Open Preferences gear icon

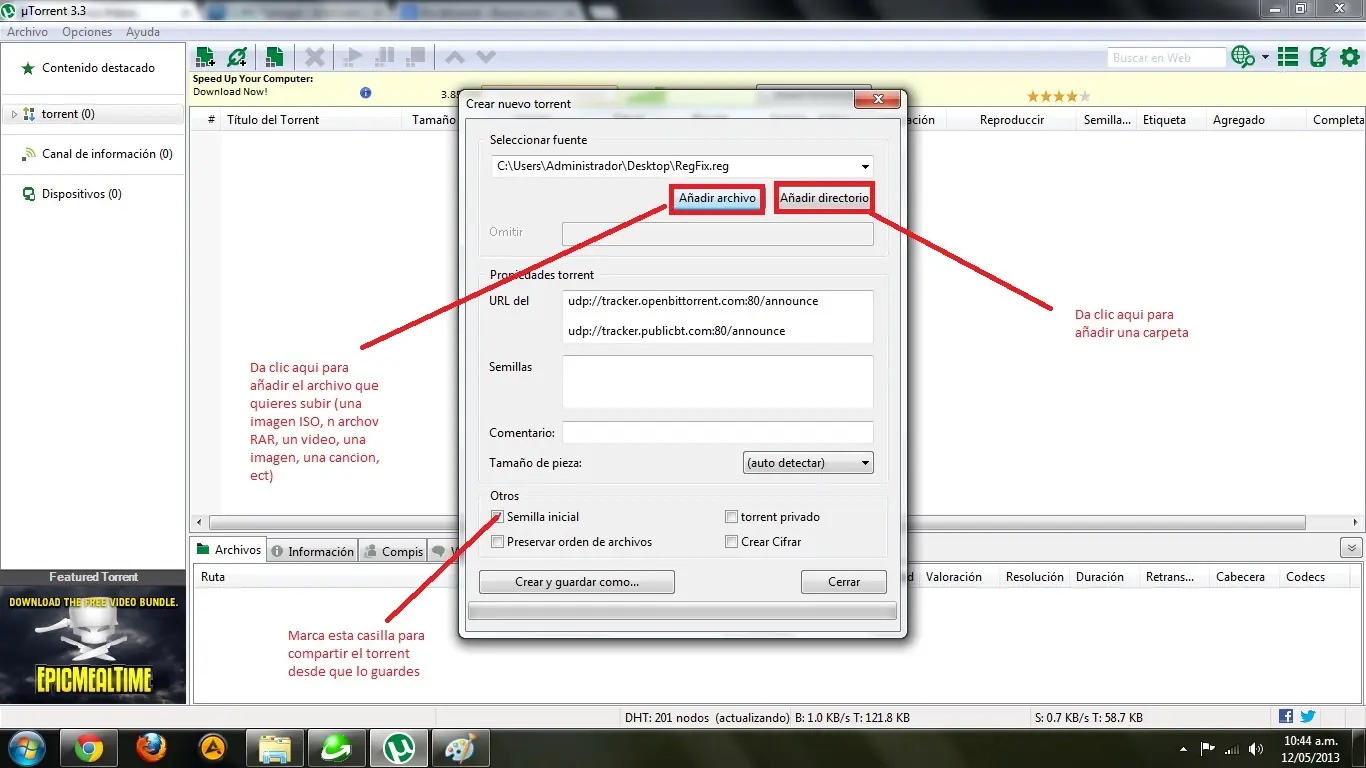coord(1349,57)
